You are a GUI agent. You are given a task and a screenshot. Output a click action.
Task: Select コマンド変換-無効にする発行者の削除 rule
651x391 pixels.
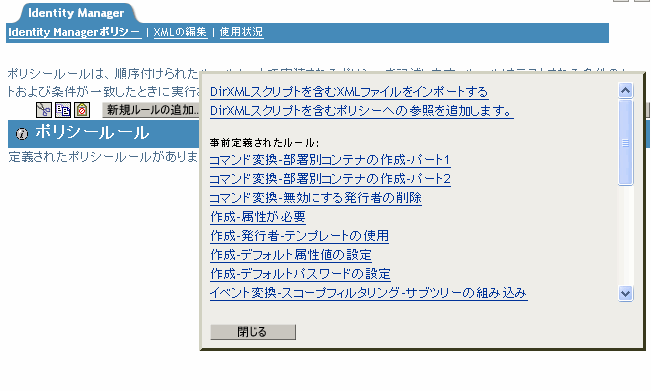point(316,198)
